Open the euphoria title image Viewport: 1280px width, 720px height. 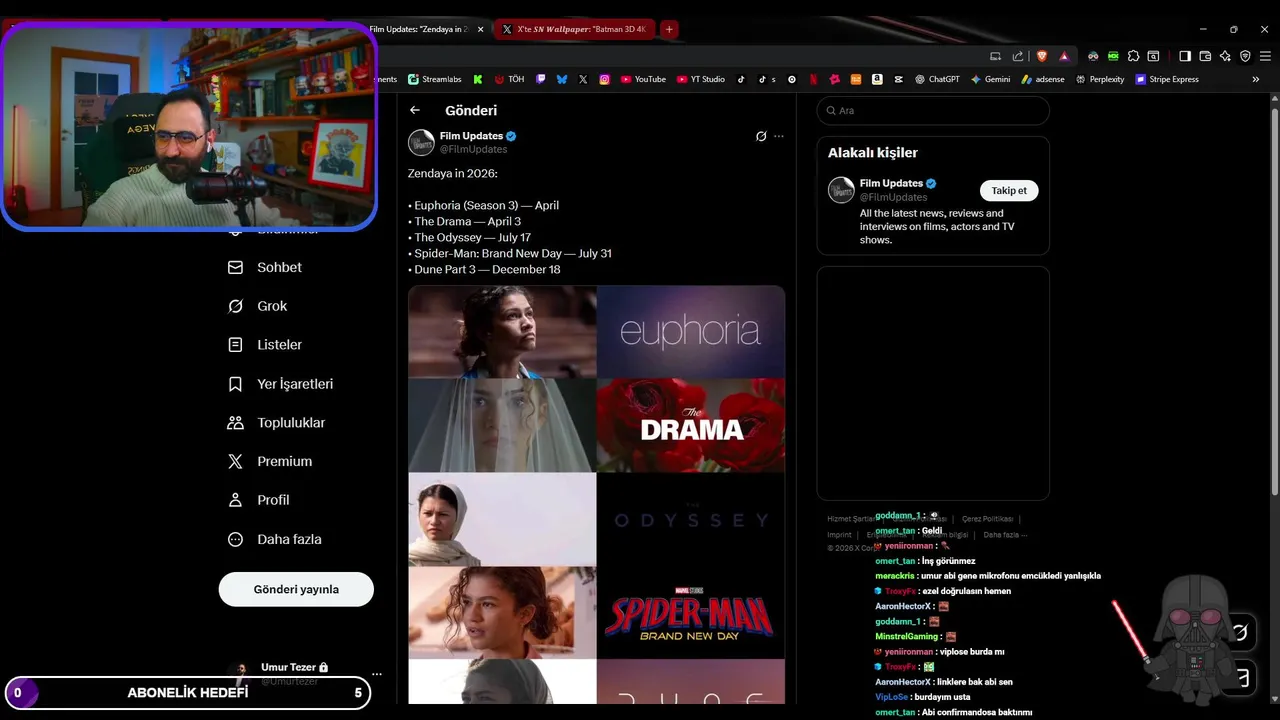tap(691, 332)
